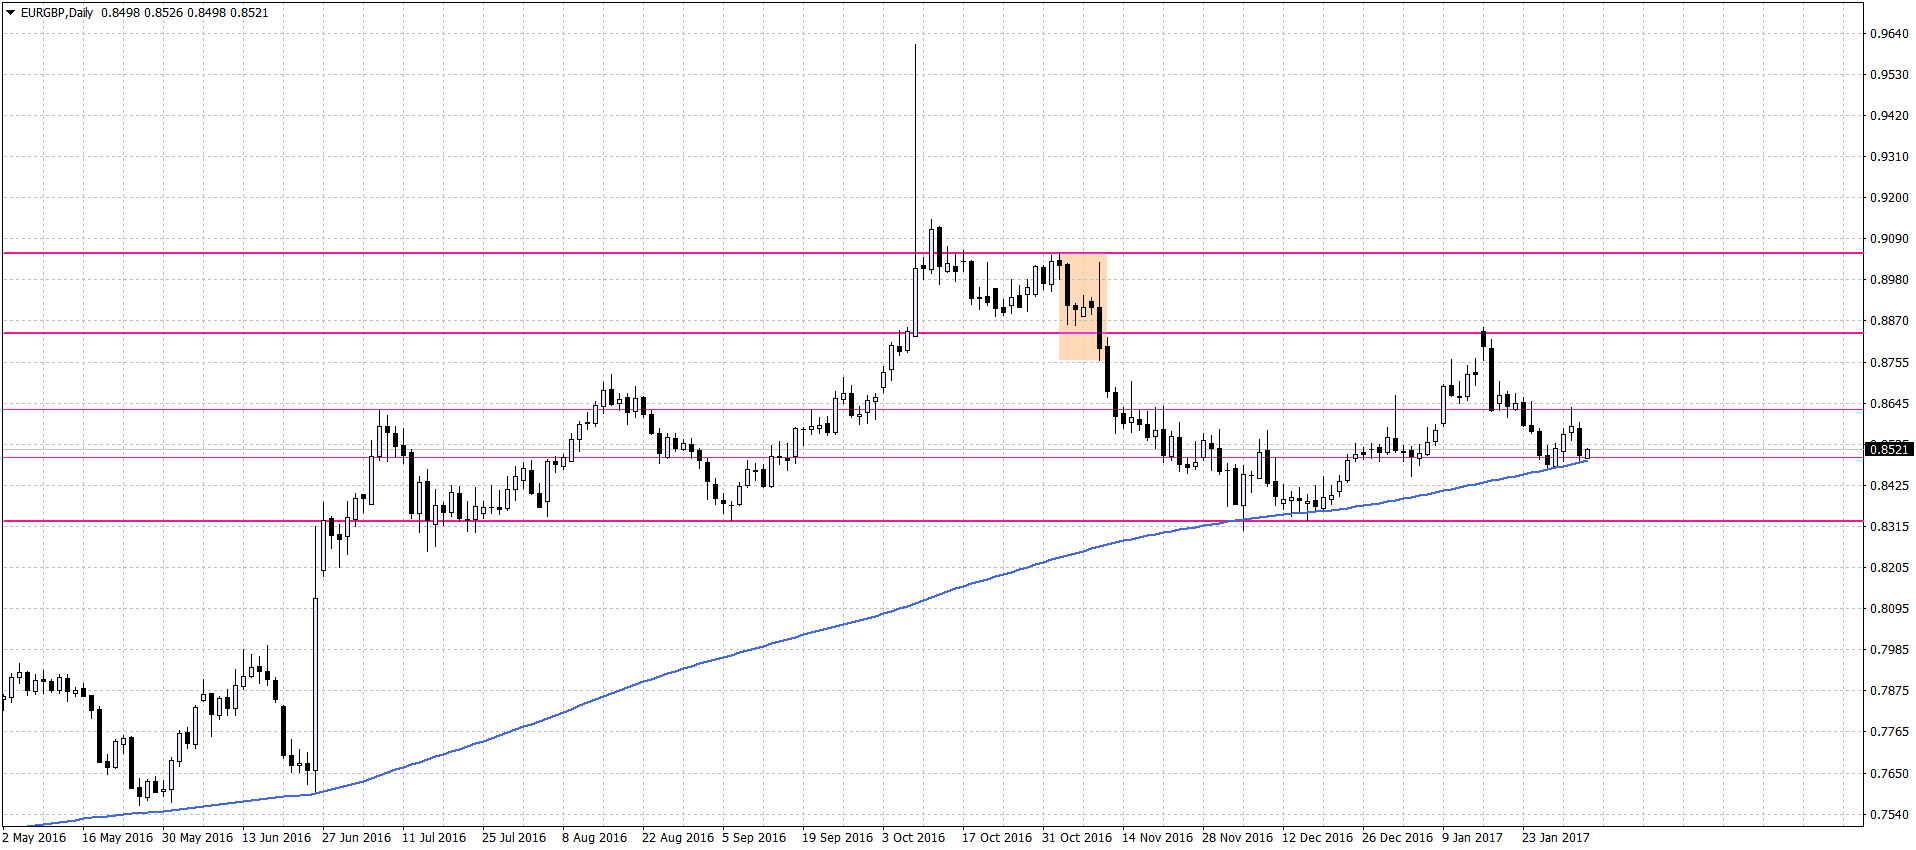Click the 0.7765 price axis label
The width and height of the screenshot is (1916, 850).
[x=1889, y=732]
